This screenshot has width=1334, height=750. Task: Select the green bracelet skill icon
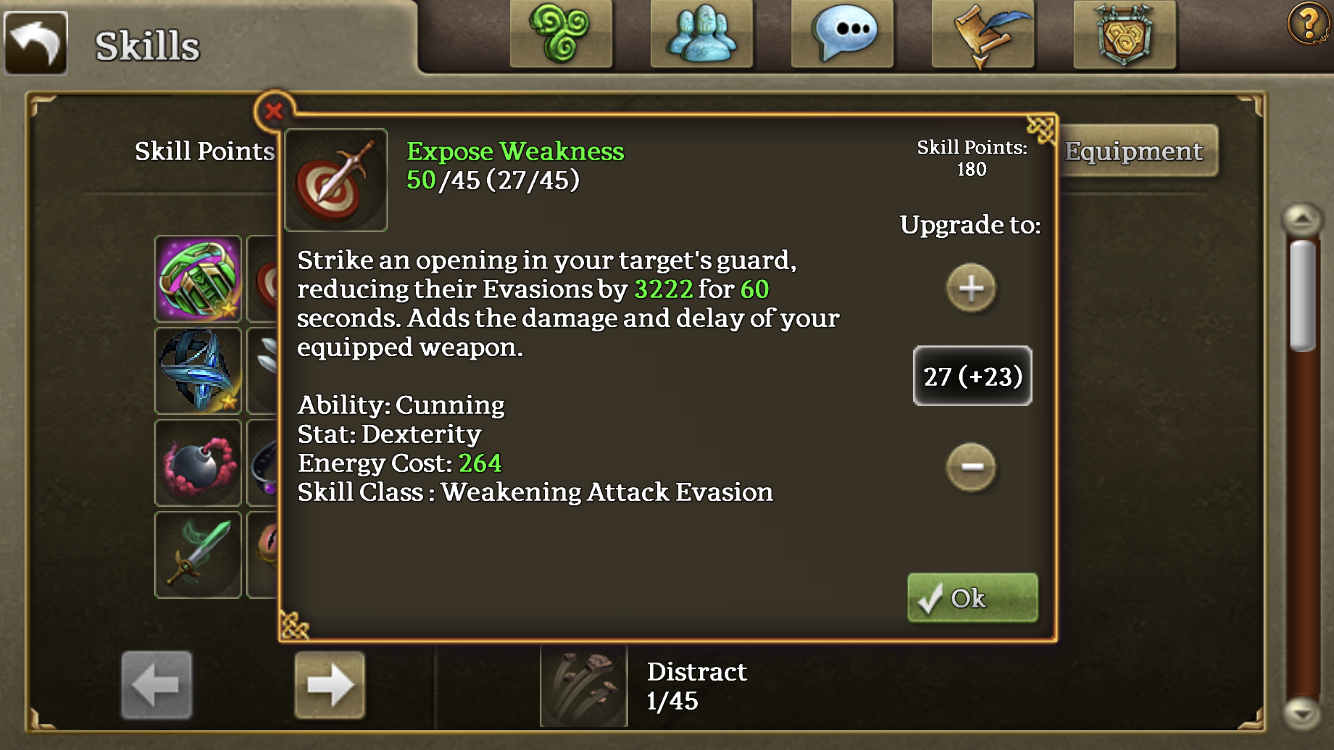tap(198, 279)
